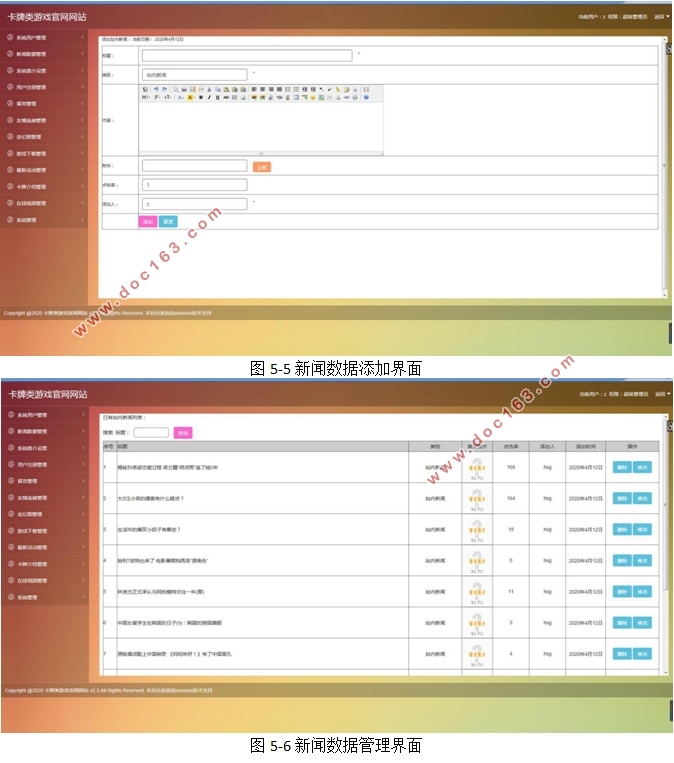
Task: Open the paragraph heading format dropdown in the editor
Action: 146,98
